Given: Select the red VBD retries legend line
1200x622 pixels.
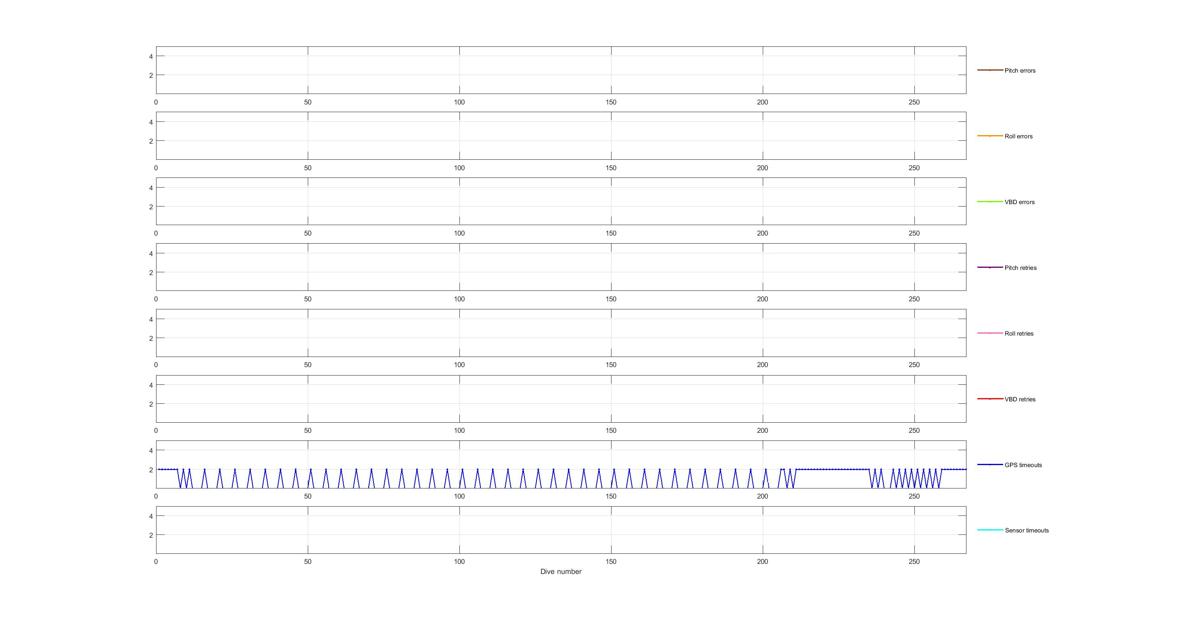Looking at the screenshot, I should coord(989,399).
